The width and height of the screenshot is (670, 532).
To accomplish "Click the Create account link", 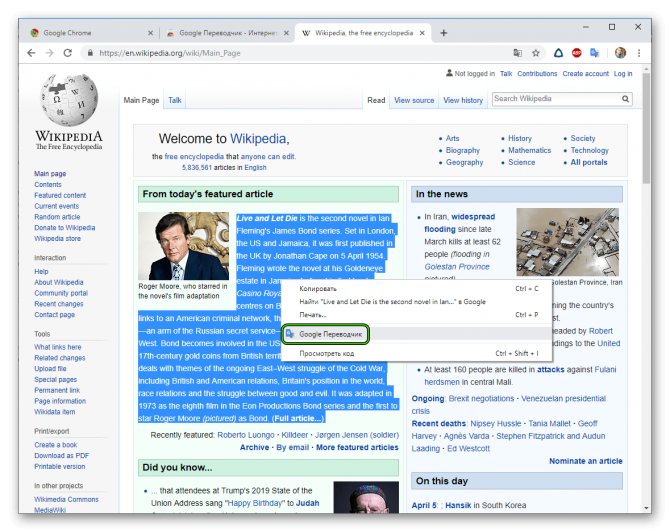I will 585,73.
